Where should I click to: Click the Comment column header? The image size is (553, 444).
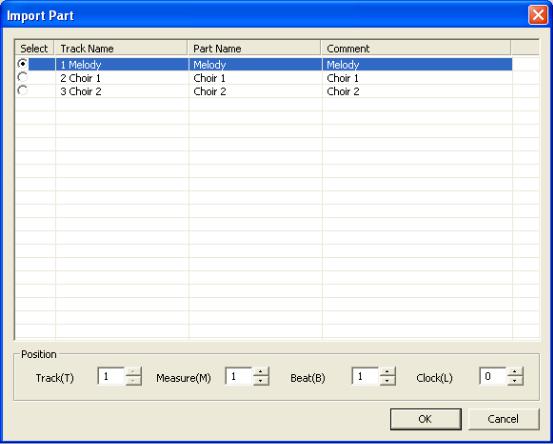tap(416, 48)
